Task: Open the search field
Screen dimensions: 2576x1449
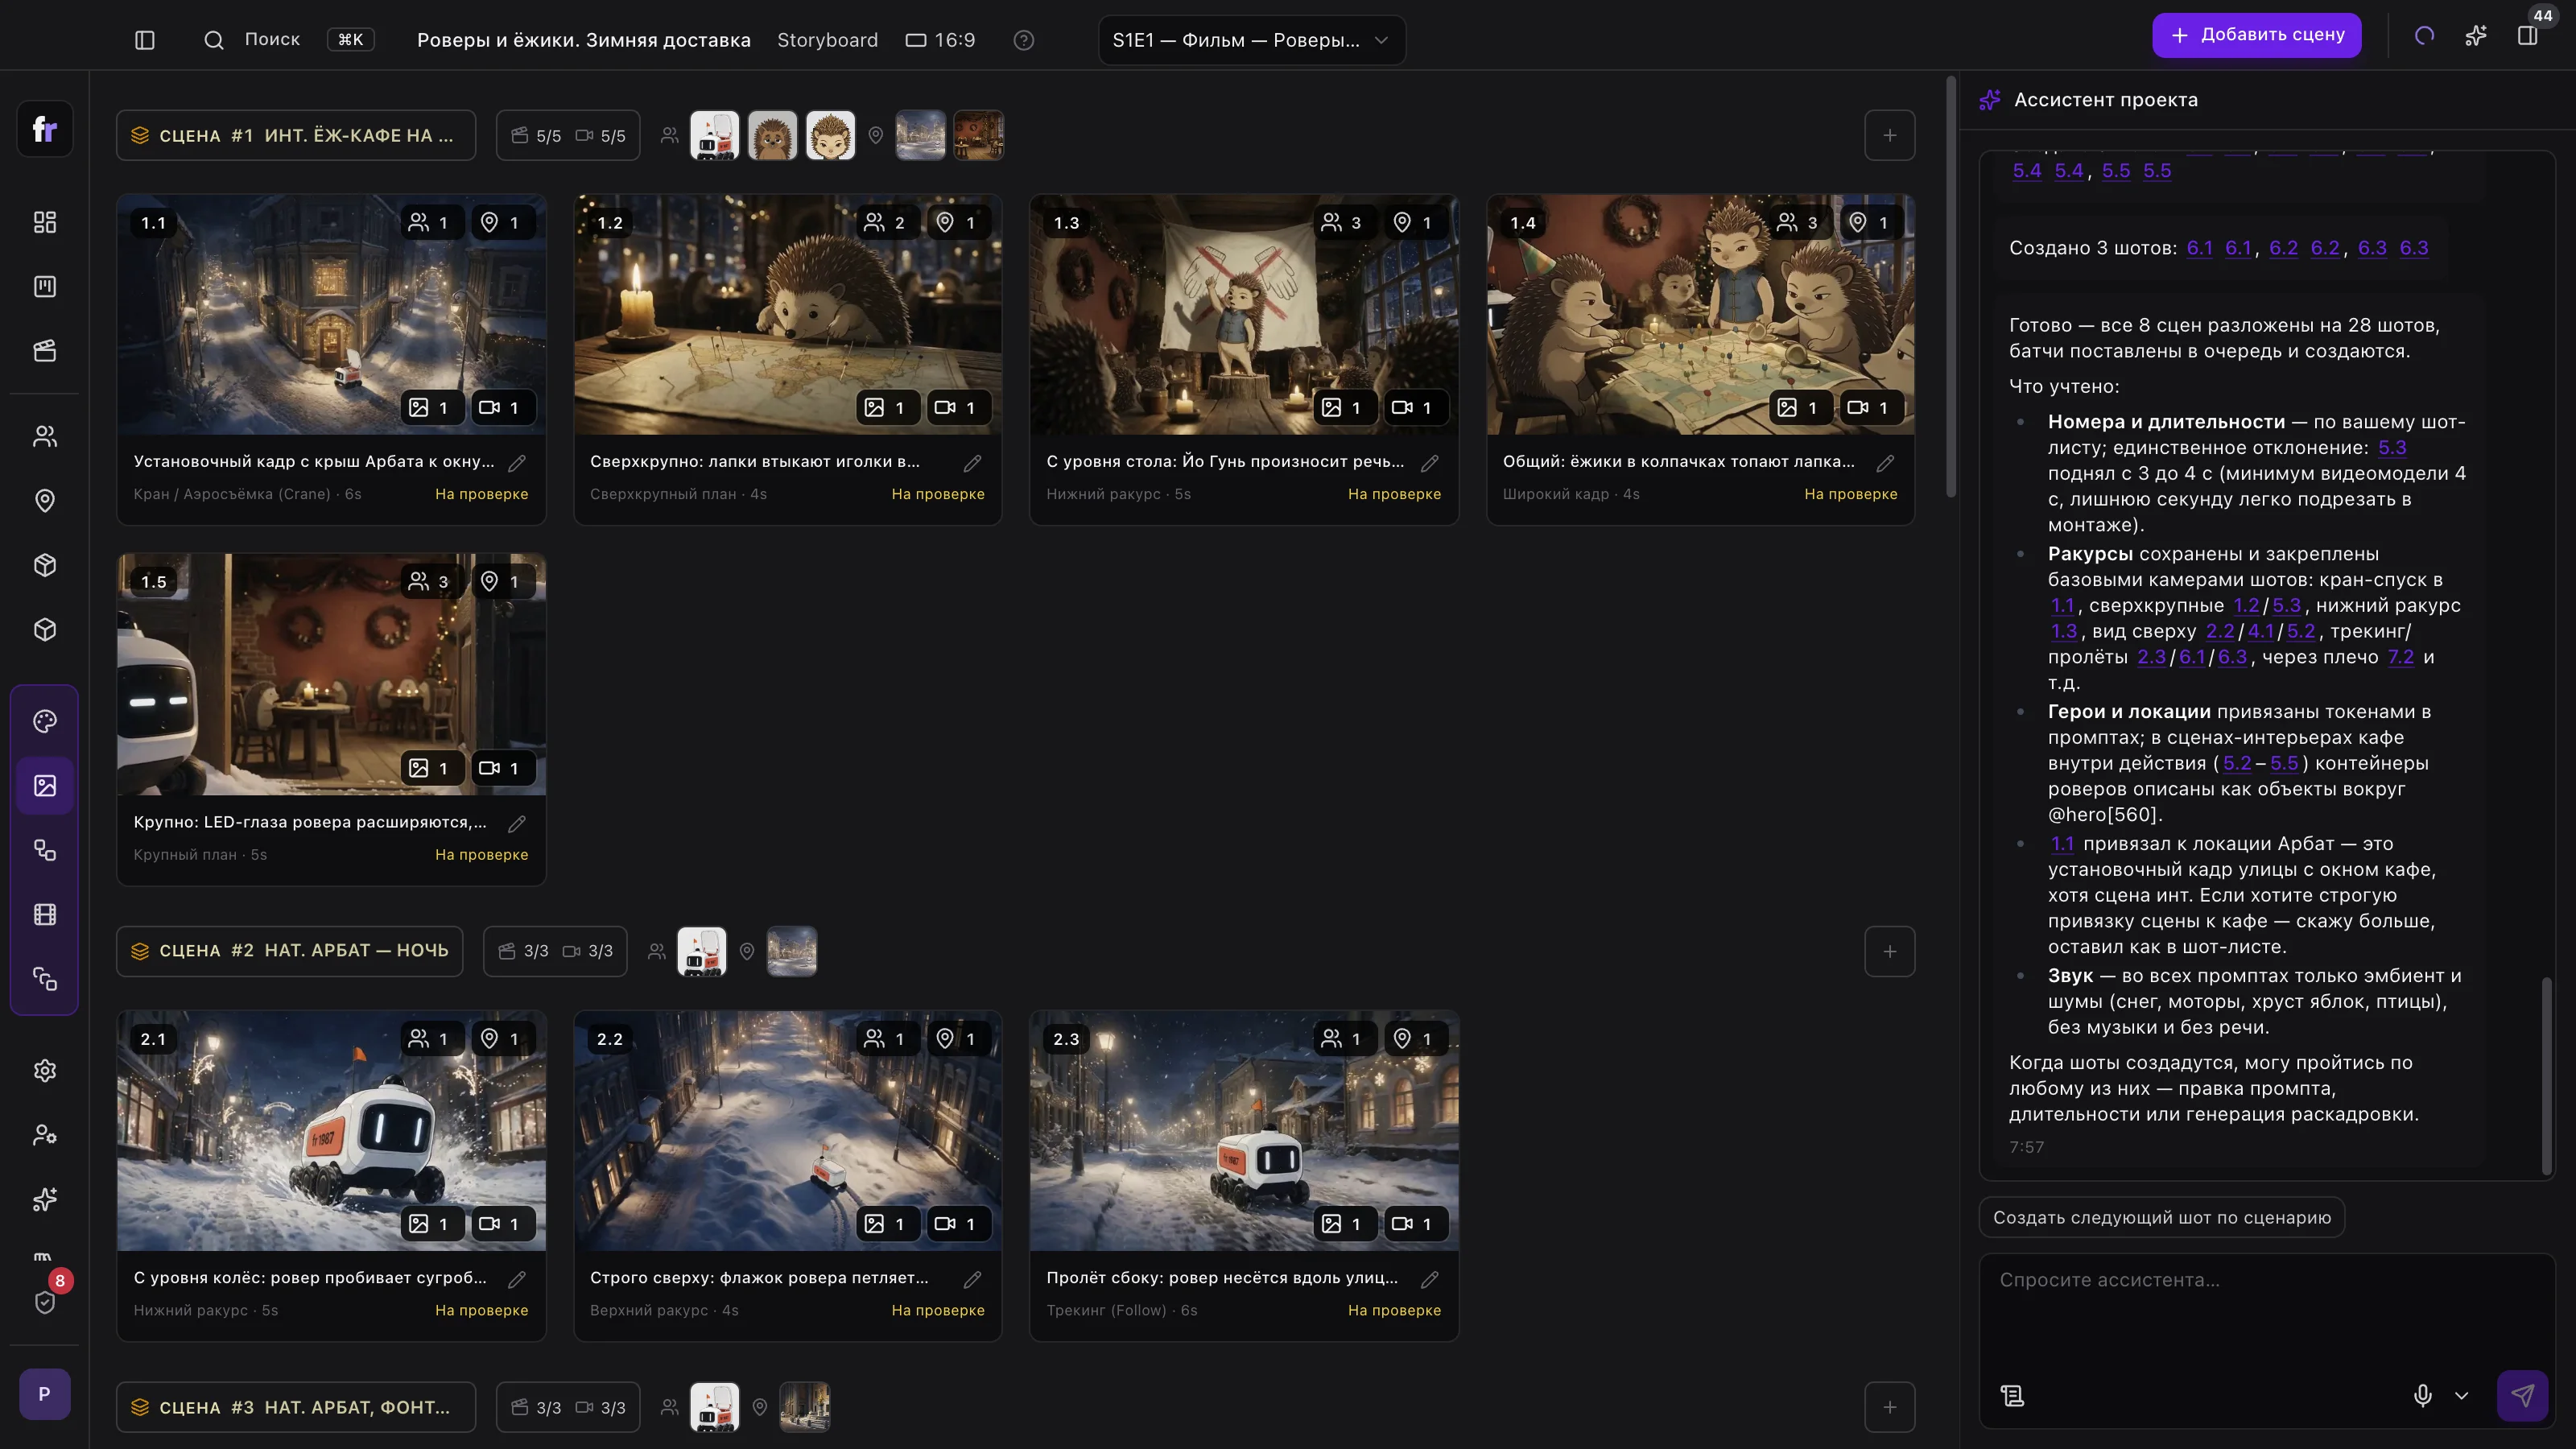Action: coord(288,40)
